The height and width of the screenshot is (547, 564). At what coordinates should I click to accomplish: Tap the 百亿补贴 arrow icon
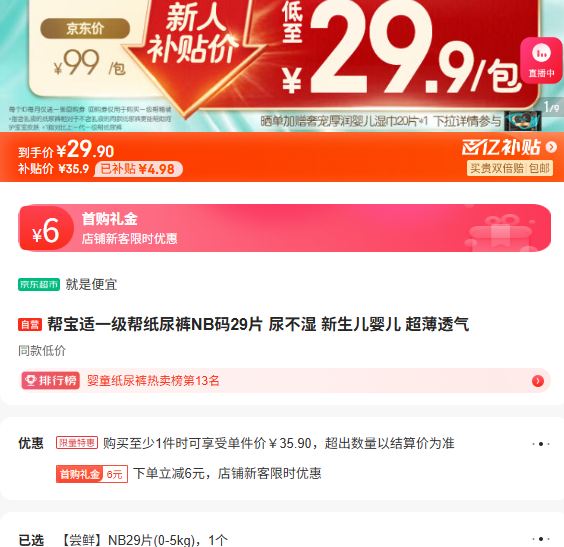[551, 147]
